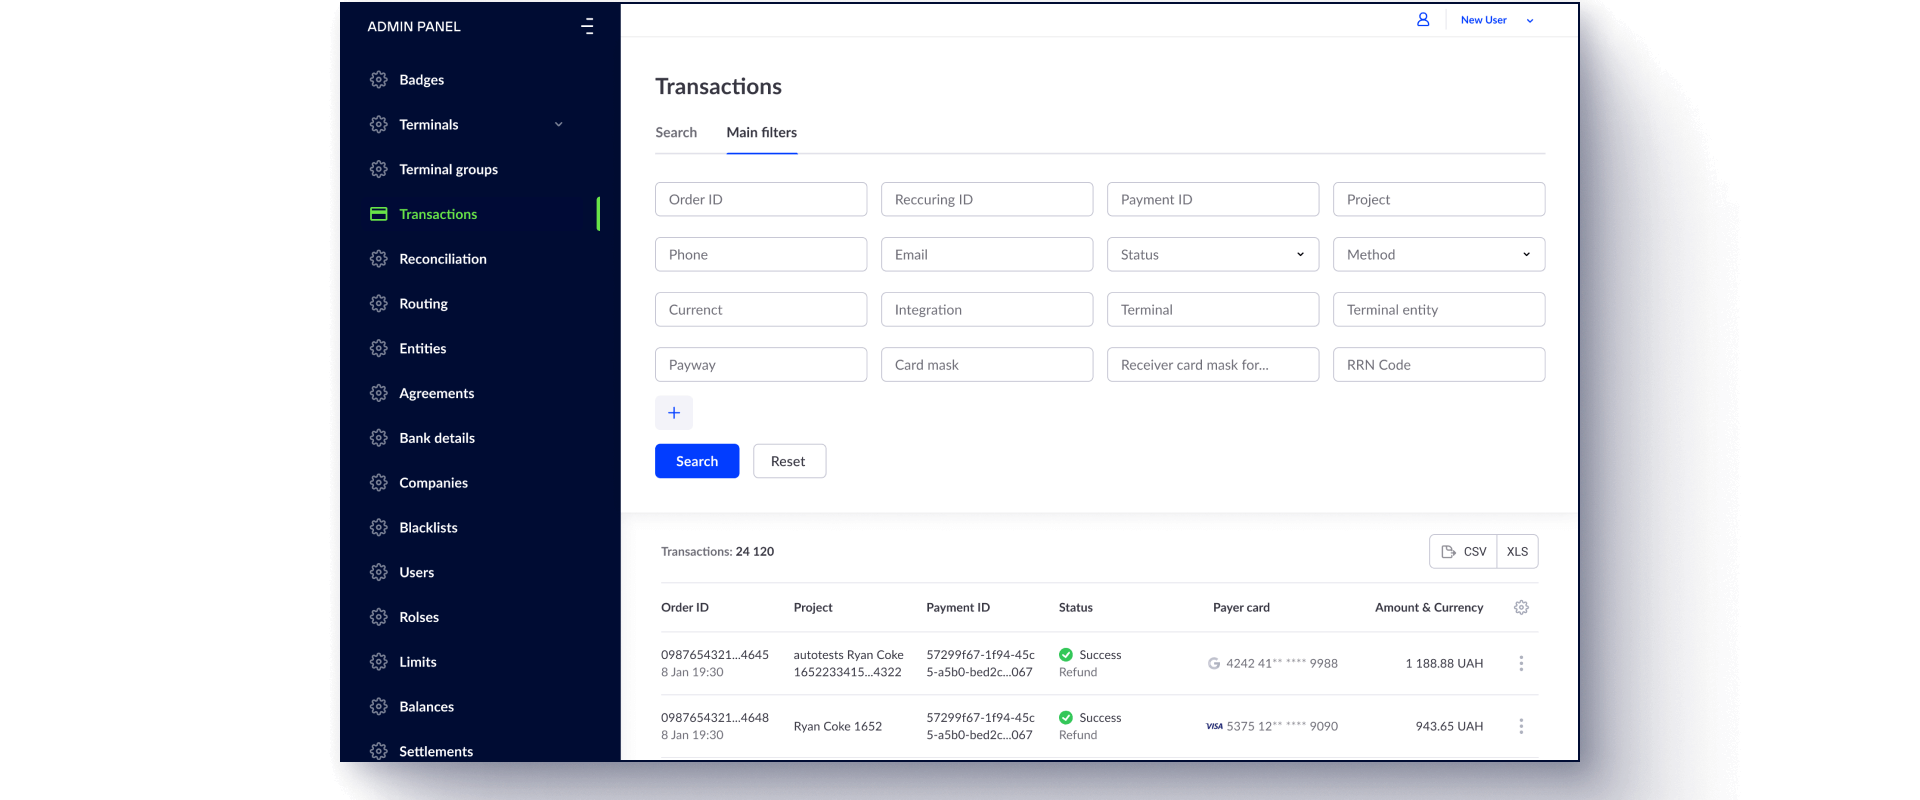Open Settlements in the sidebar
This screenshot has height=800, width=1920.
point(436,752)
